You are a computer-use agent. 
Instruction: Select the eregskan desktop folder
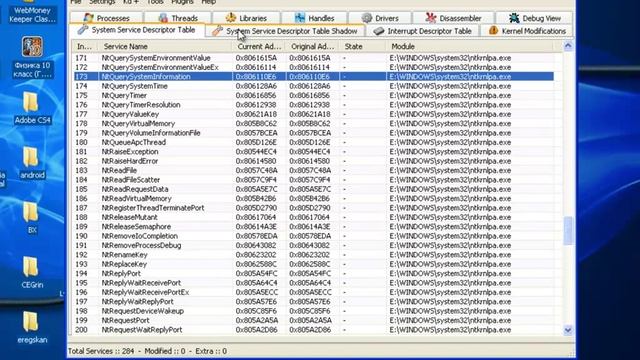coord(32,327)
